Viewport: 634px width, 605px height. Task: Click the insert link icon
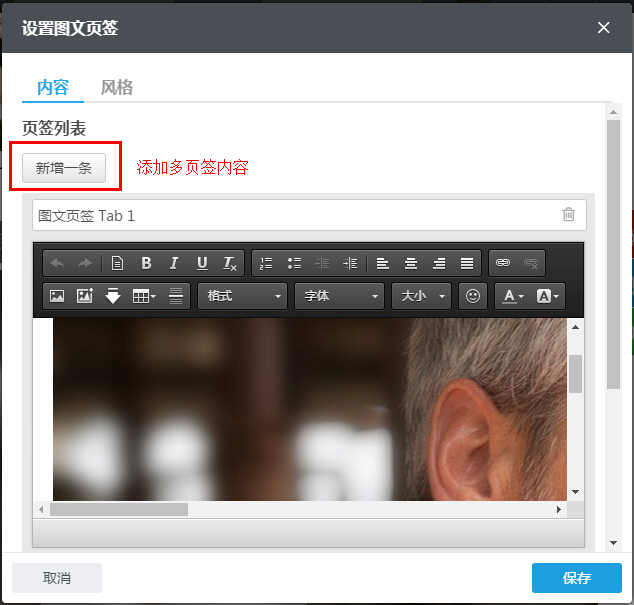(x=503, y=263)
